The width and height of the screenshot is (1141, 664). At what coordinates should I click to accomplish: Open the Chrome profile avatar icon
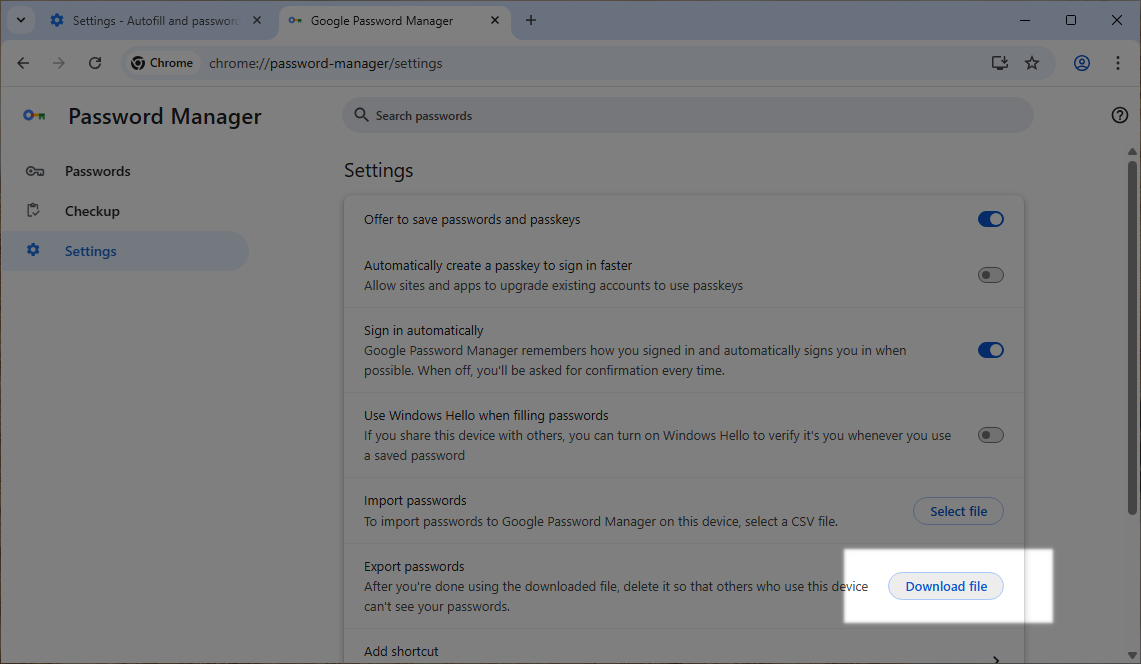1081,63
